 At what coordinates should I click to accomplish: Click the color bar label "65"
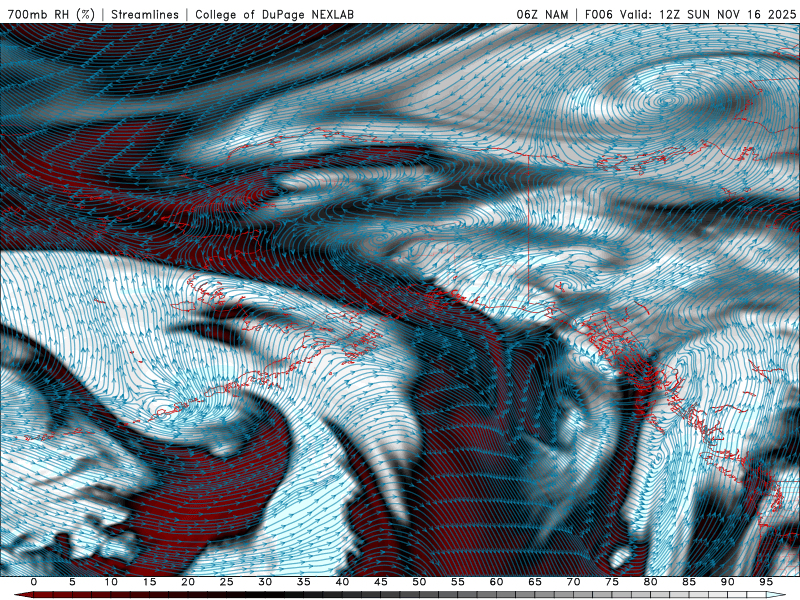click(x=535, y=582)
